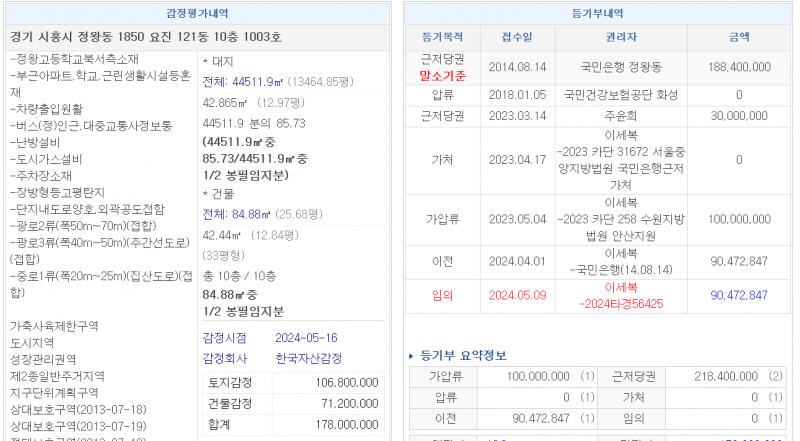Open the 감정평가내역 section header

197,13
